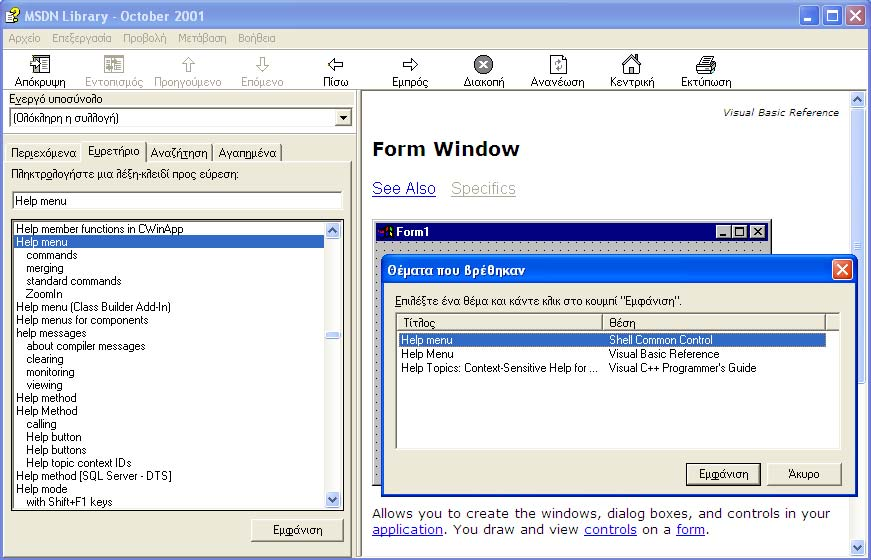Select about compiler messages subentry
Image resolution: width=871 pixels, height=560 pixels.
click(x=86, y=346)
